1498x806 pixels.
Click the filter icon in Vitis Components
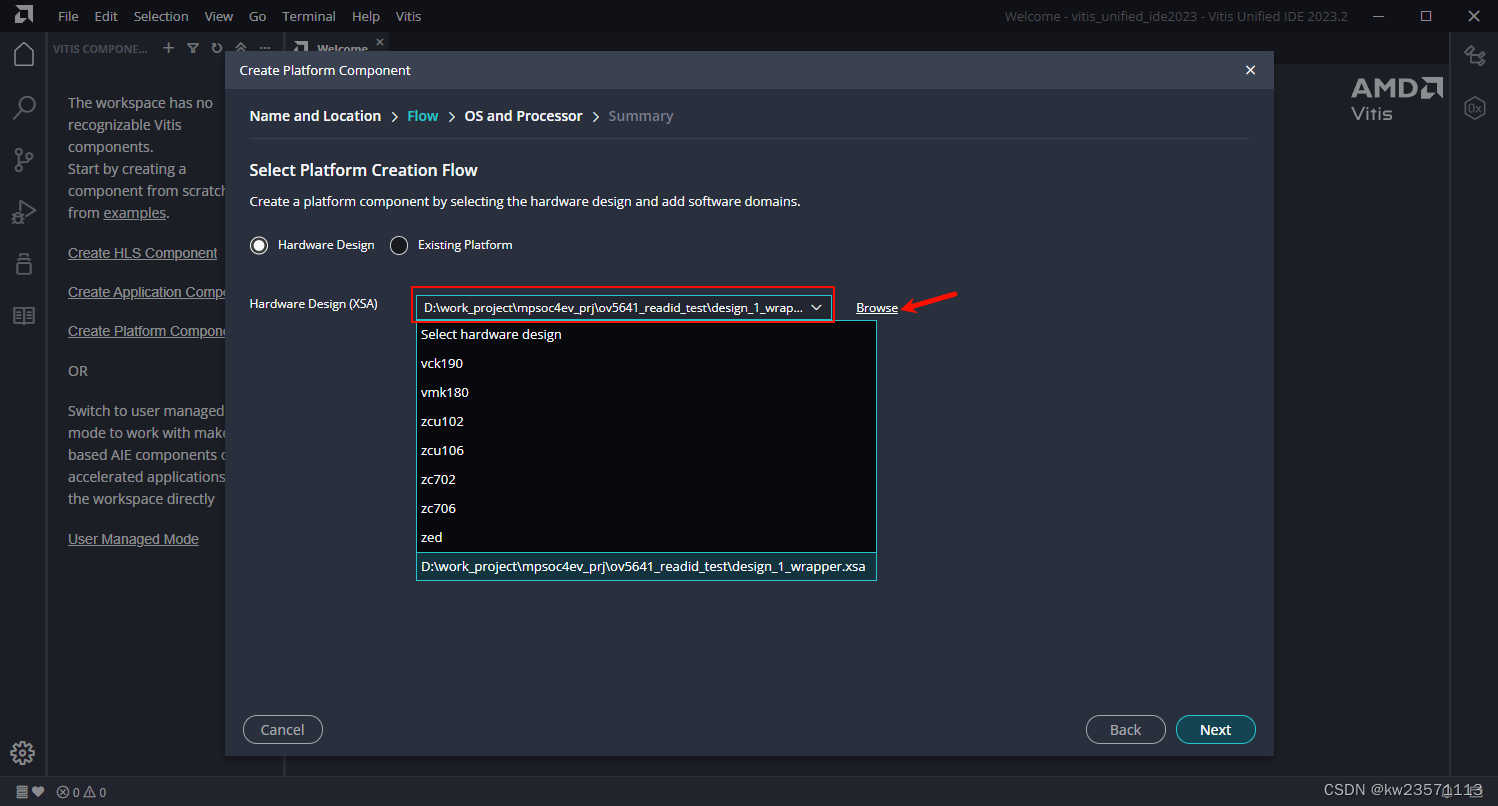click(192, 48)
